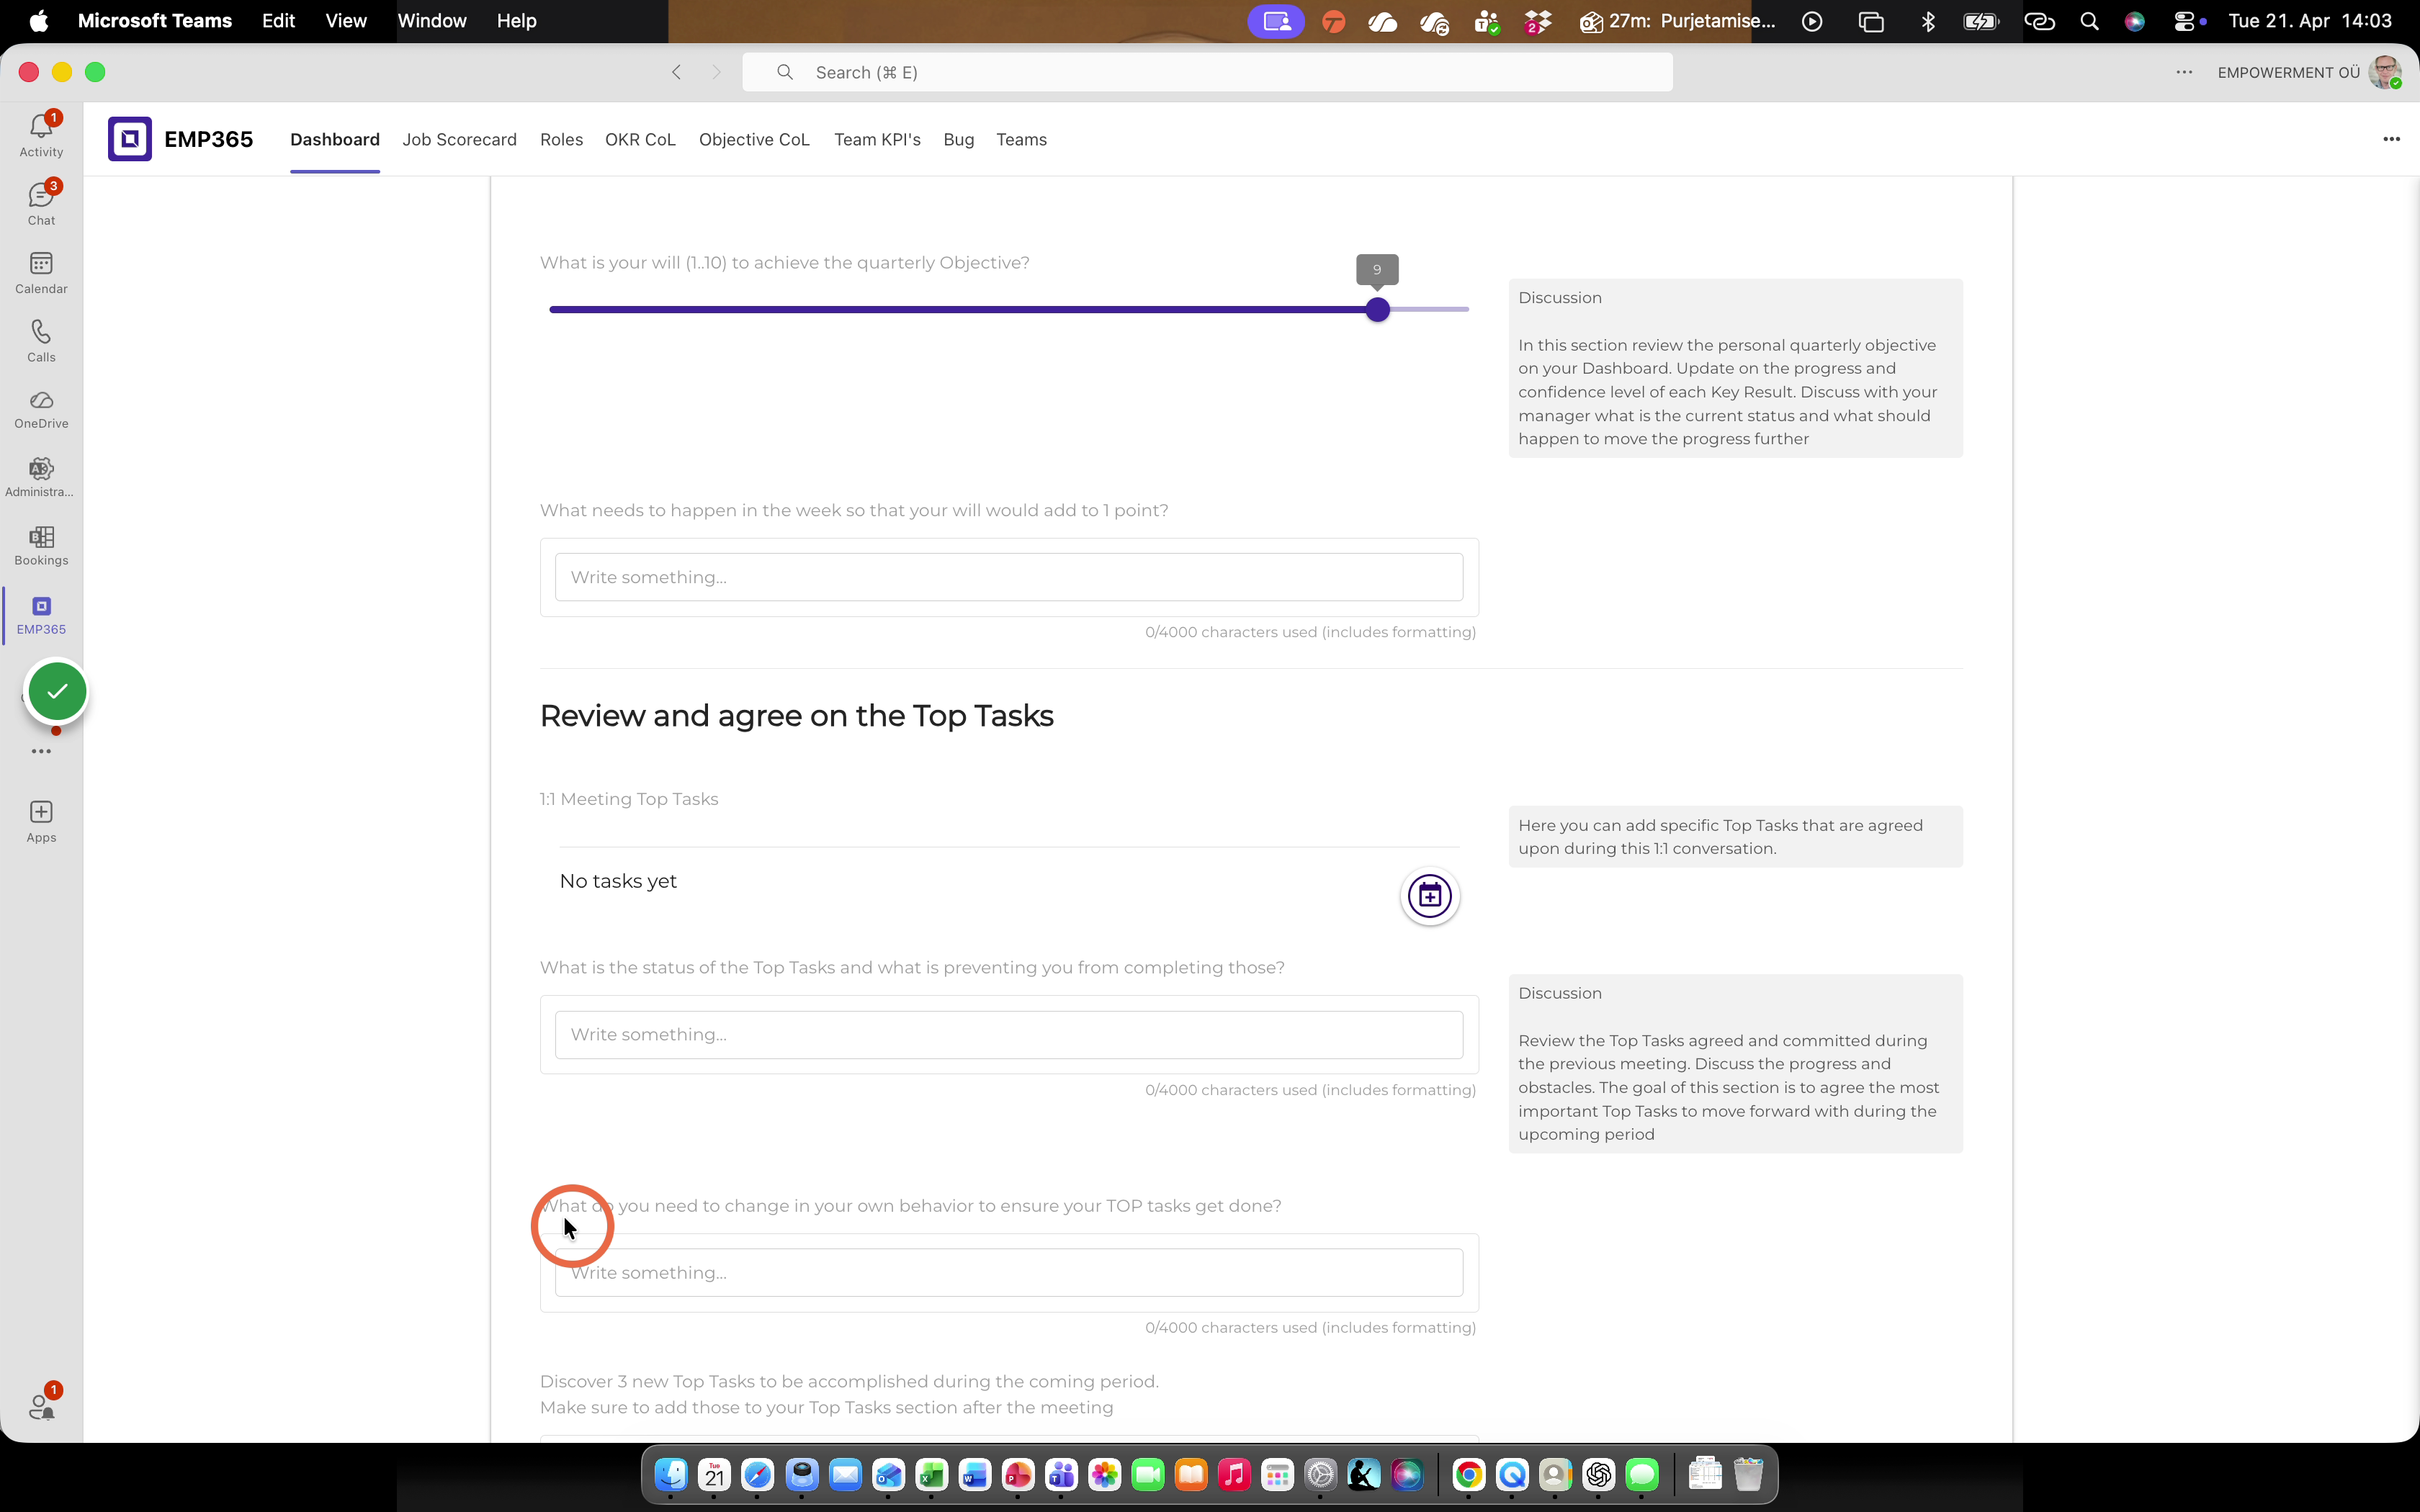Open Calls in the Teams sidebar
The height and width of the screenshot is (1512, 2420).
[x=41, y=341]
